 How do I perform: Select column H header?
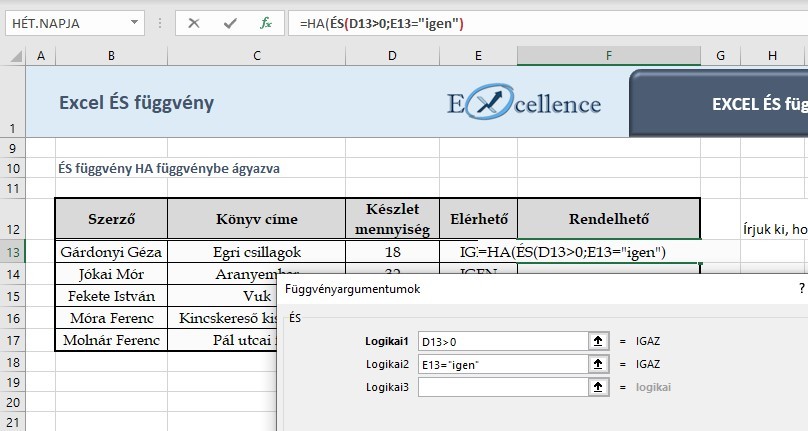[x=772, y=56]
